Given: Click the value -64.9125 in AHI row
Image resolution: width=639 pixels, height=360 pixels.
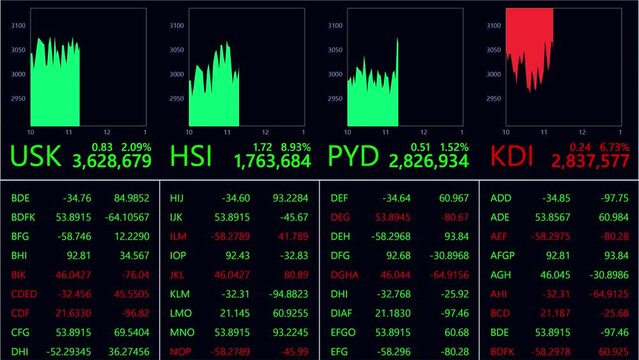Looking at the screenshot, I should (x=609, y=294).
